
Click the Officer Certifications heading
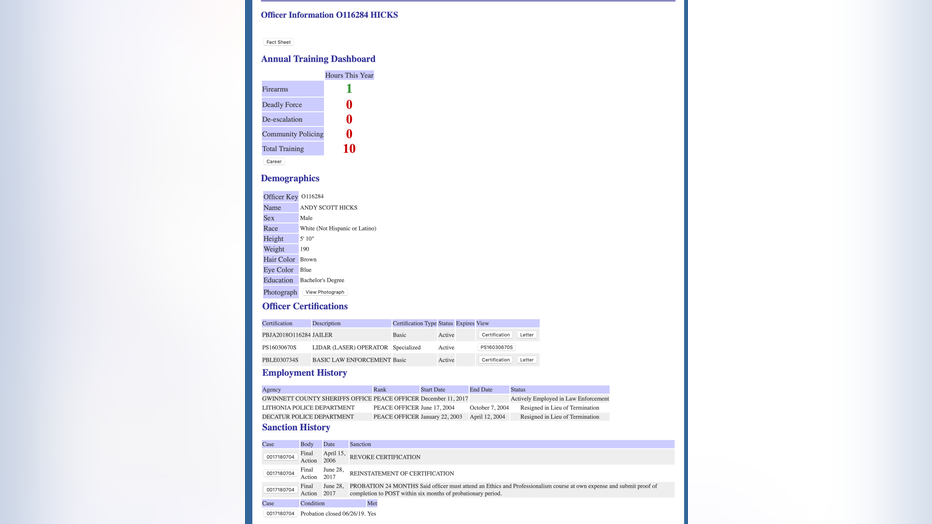coord(305,307)
